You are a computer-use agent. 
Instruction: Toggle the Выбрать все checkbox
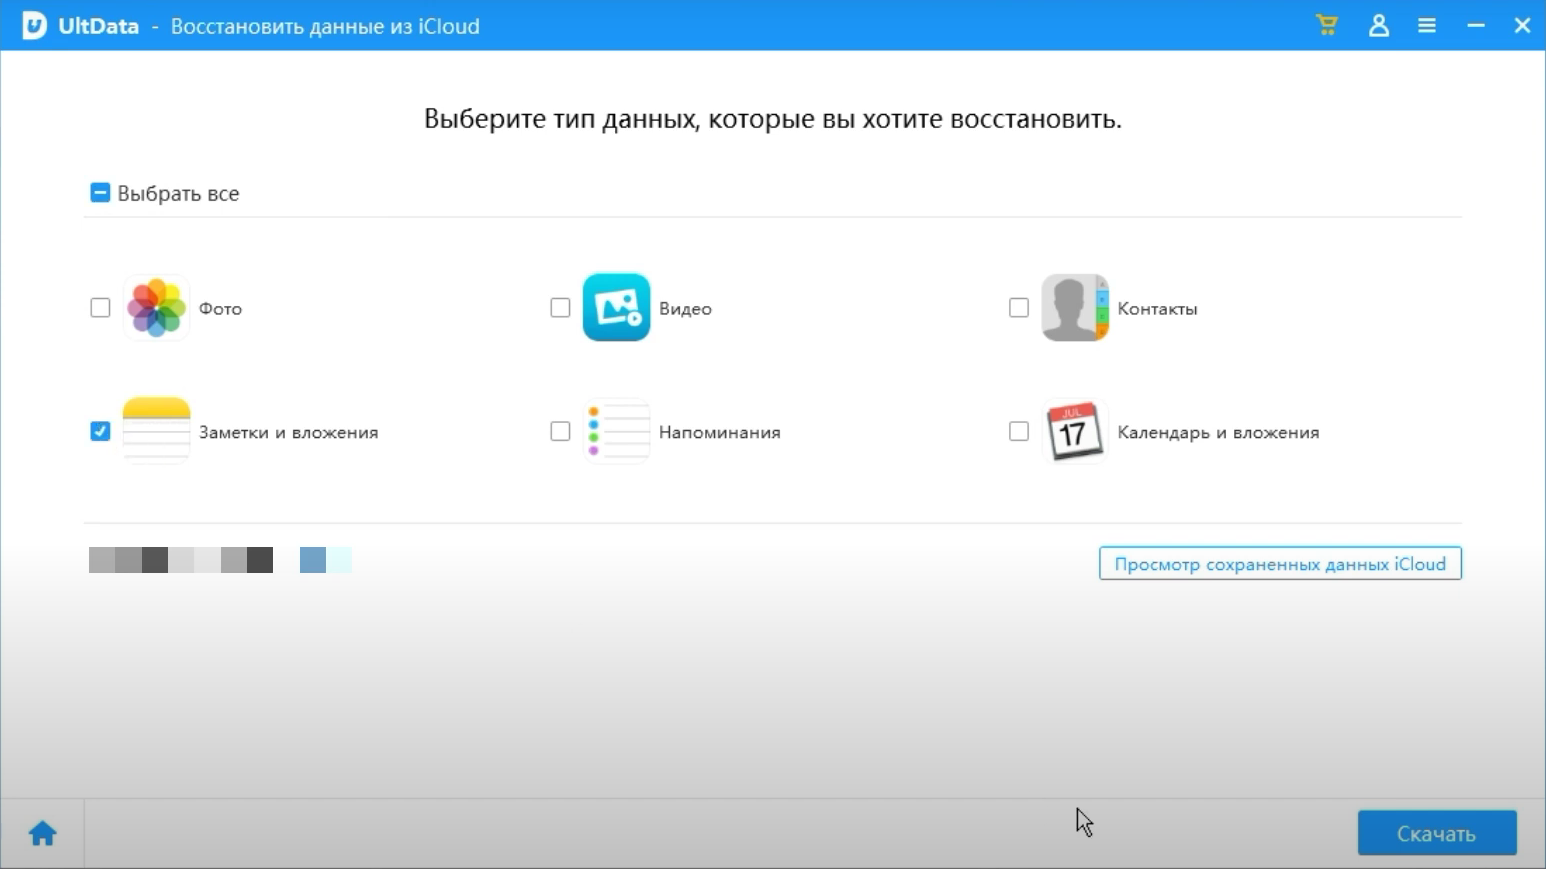point(100,192)
